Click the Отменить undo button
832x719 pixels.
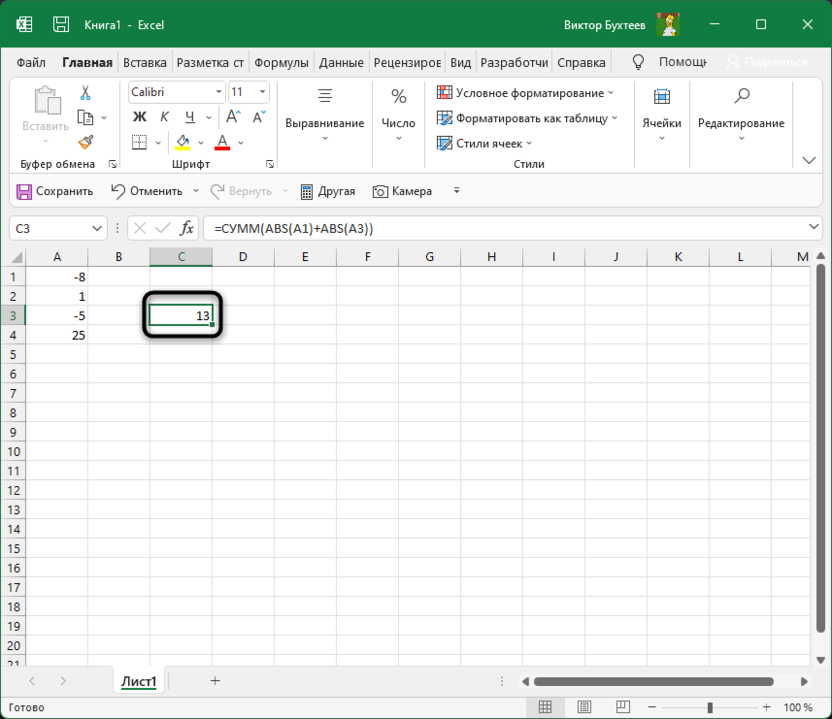point(146,191)
